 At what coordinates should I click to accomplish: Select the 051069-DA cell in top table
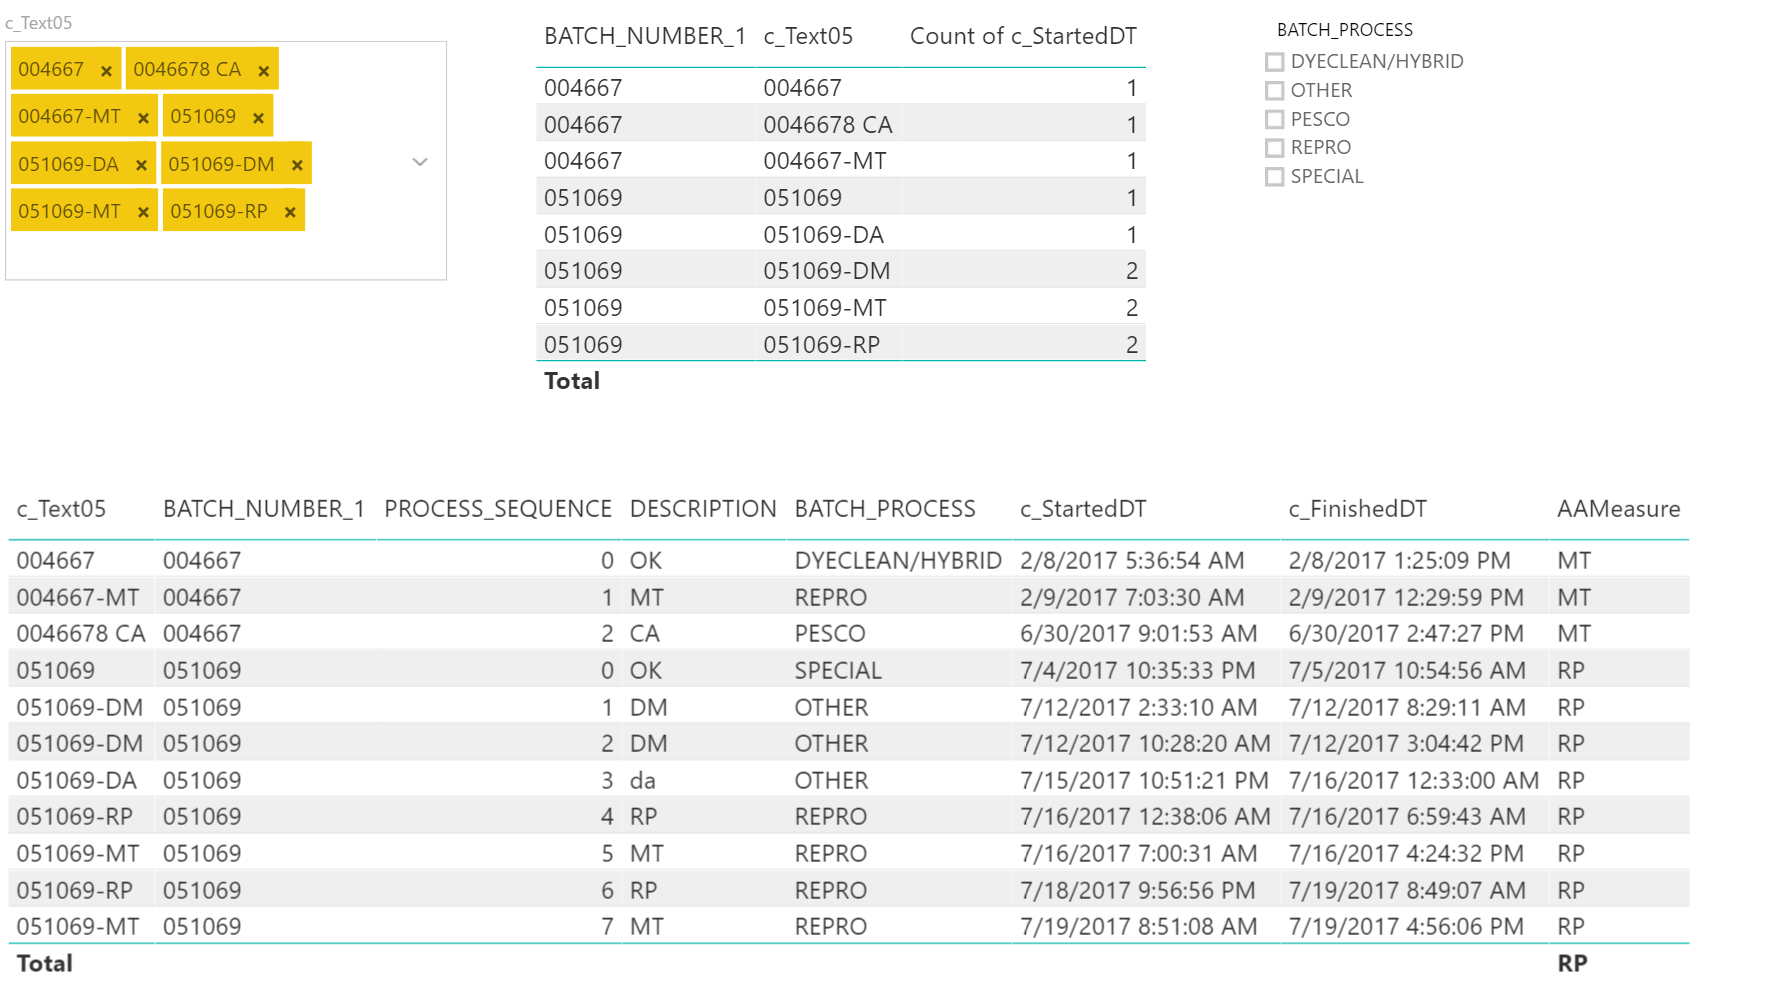(x=824, y=235)
